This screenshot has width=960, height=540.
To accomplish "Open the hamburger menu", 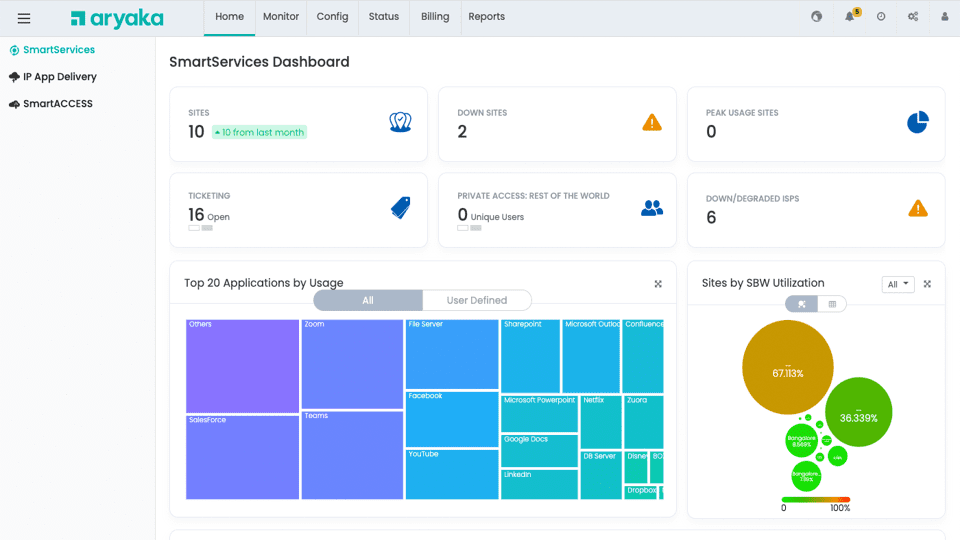I will (24, 18).
